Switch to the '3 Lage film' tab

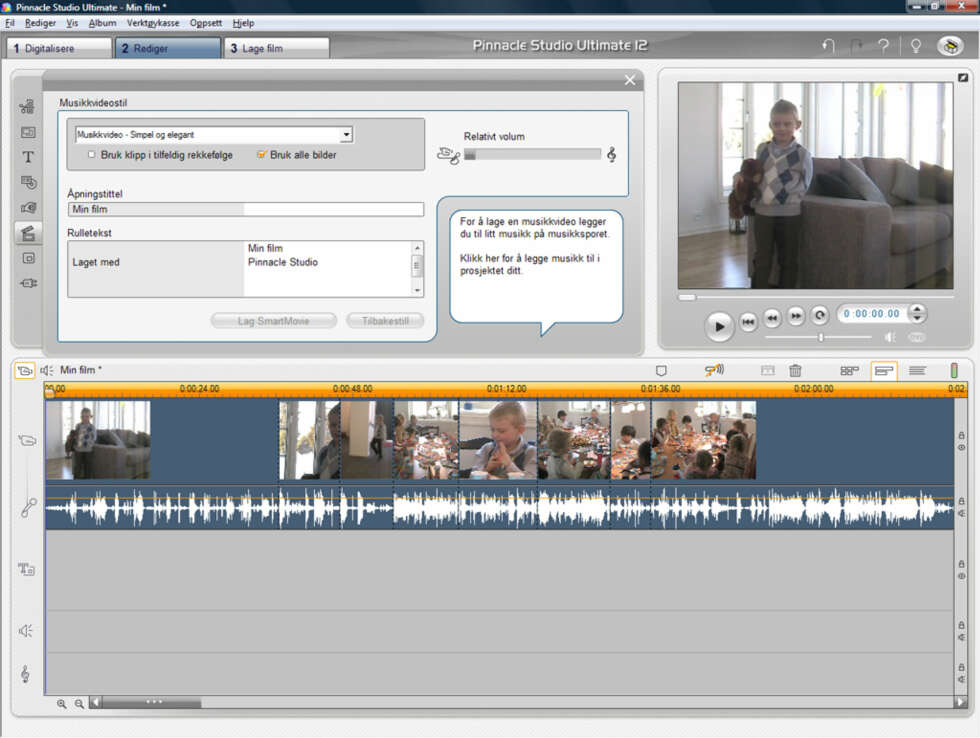pos(276,48)
